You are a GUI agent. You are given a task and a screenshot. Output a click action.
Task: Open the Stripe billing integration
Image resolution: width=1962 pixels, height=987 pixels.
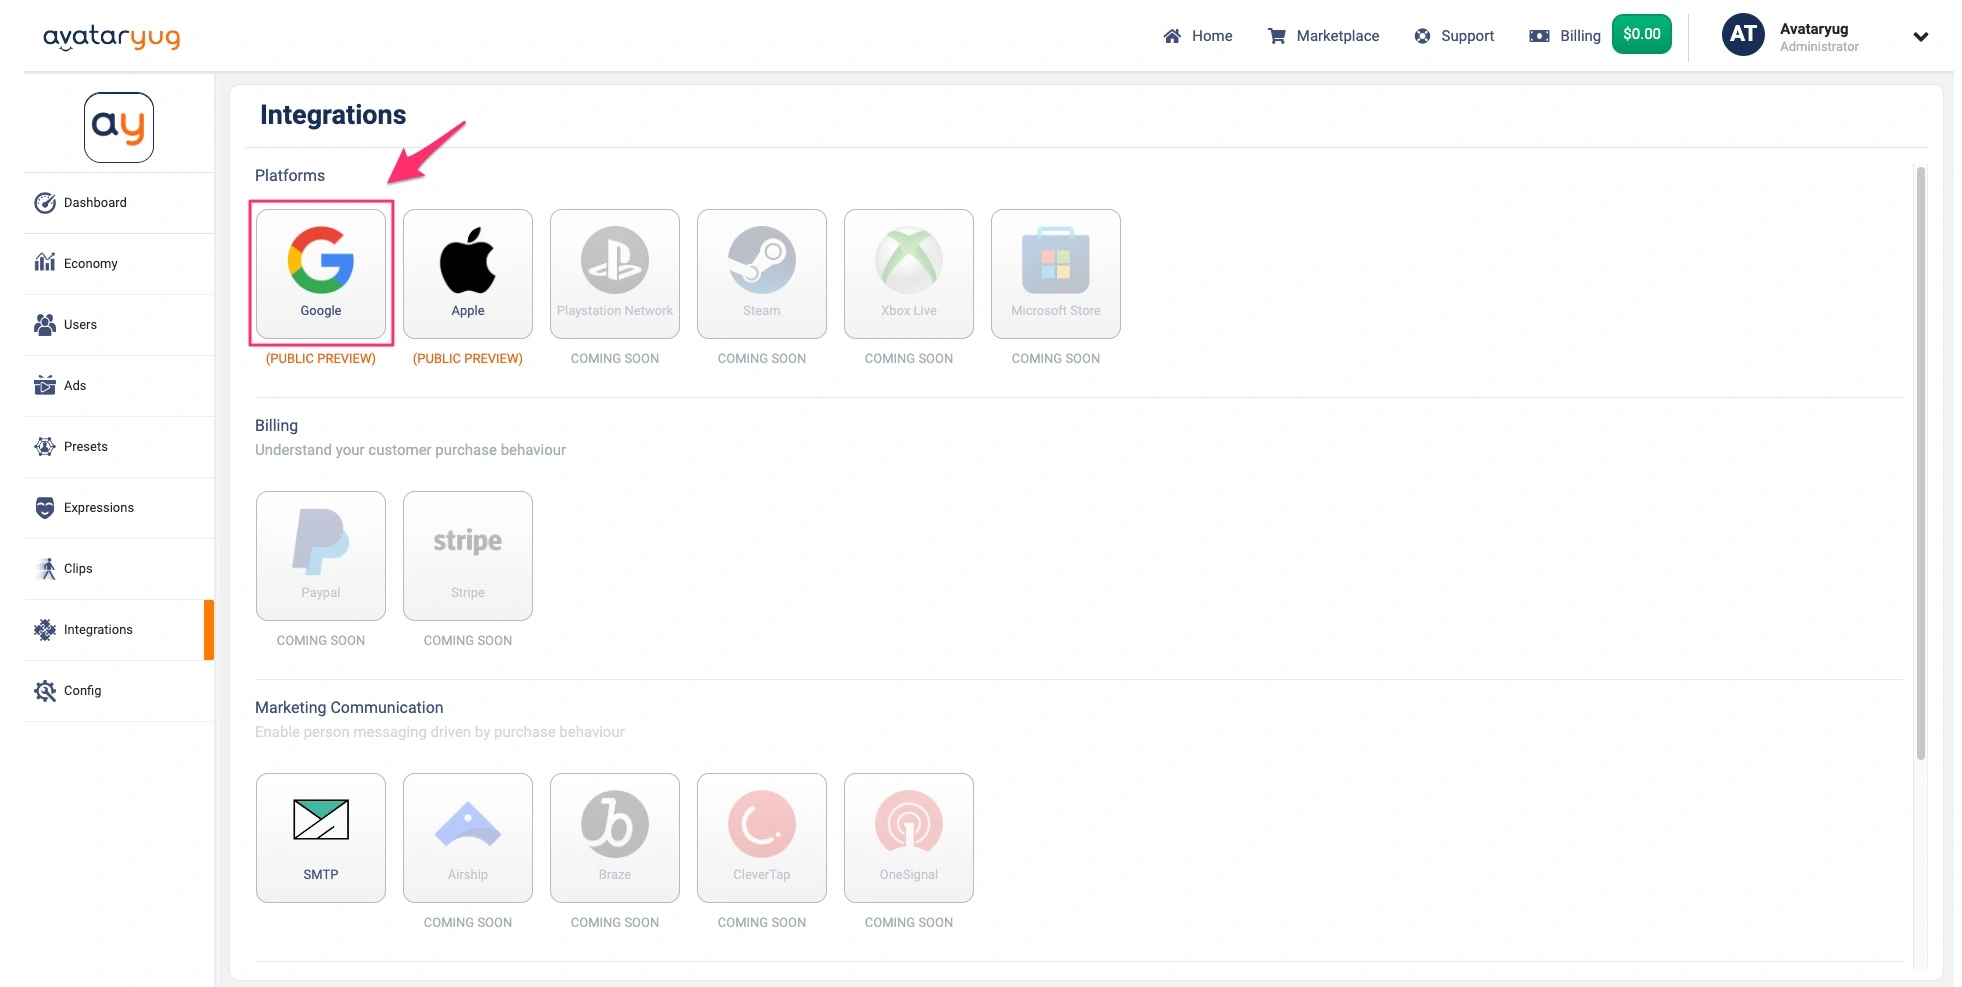pyautogui.click(x=467, y=555)
